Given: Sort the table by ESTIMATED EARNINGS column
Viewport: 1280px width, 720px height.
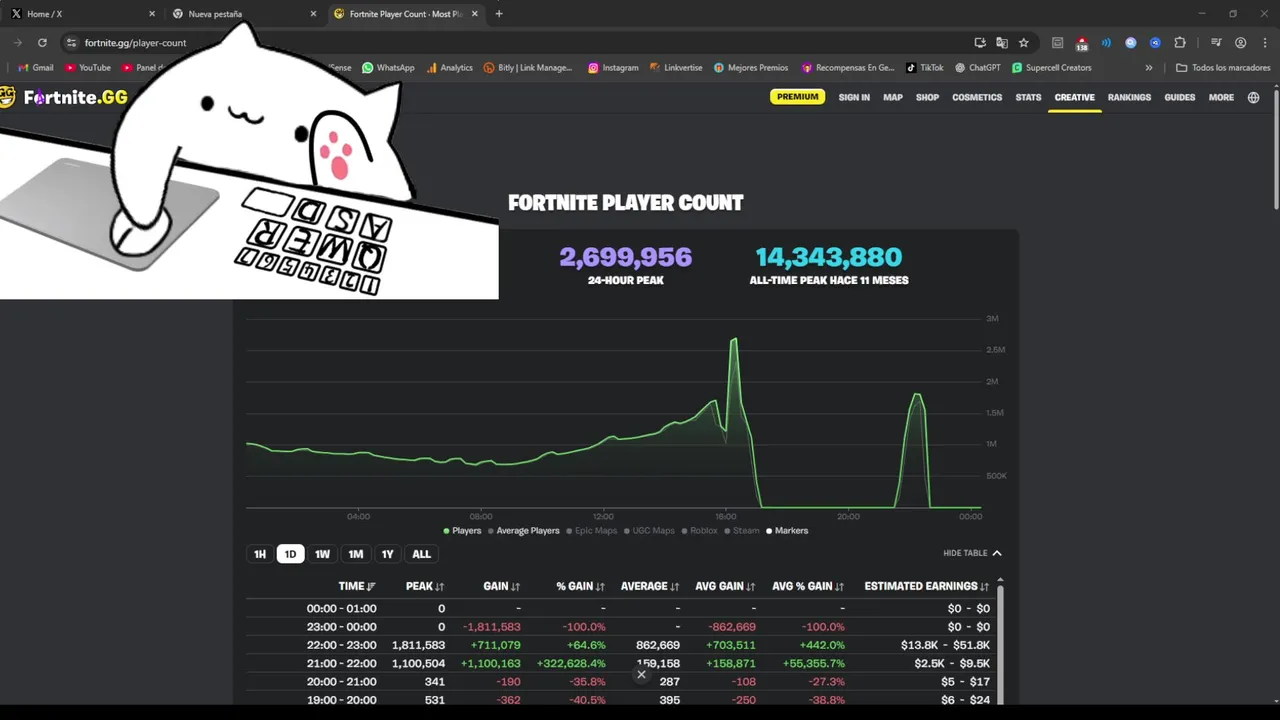Looking at the screenshot, I should point(927,586).
